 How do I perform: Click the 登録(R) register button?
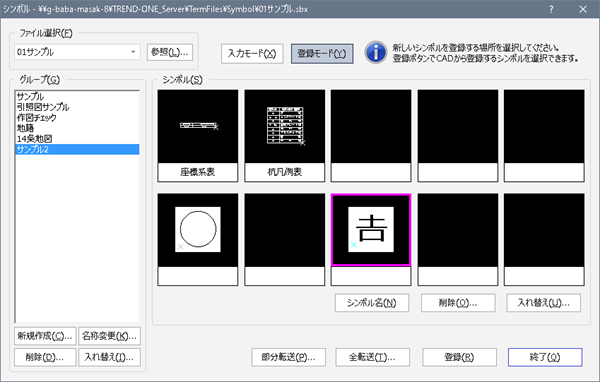460,357
